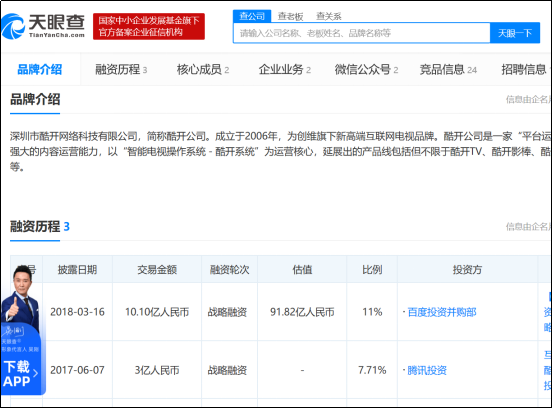Click the 天眼一下 search button
The width and height of the screenshot is (553, 408).
click(x=515, y=33)
